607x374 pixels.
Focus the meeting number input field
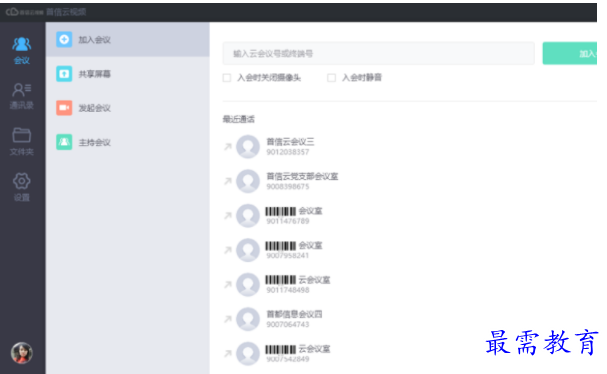pos(378,53)
